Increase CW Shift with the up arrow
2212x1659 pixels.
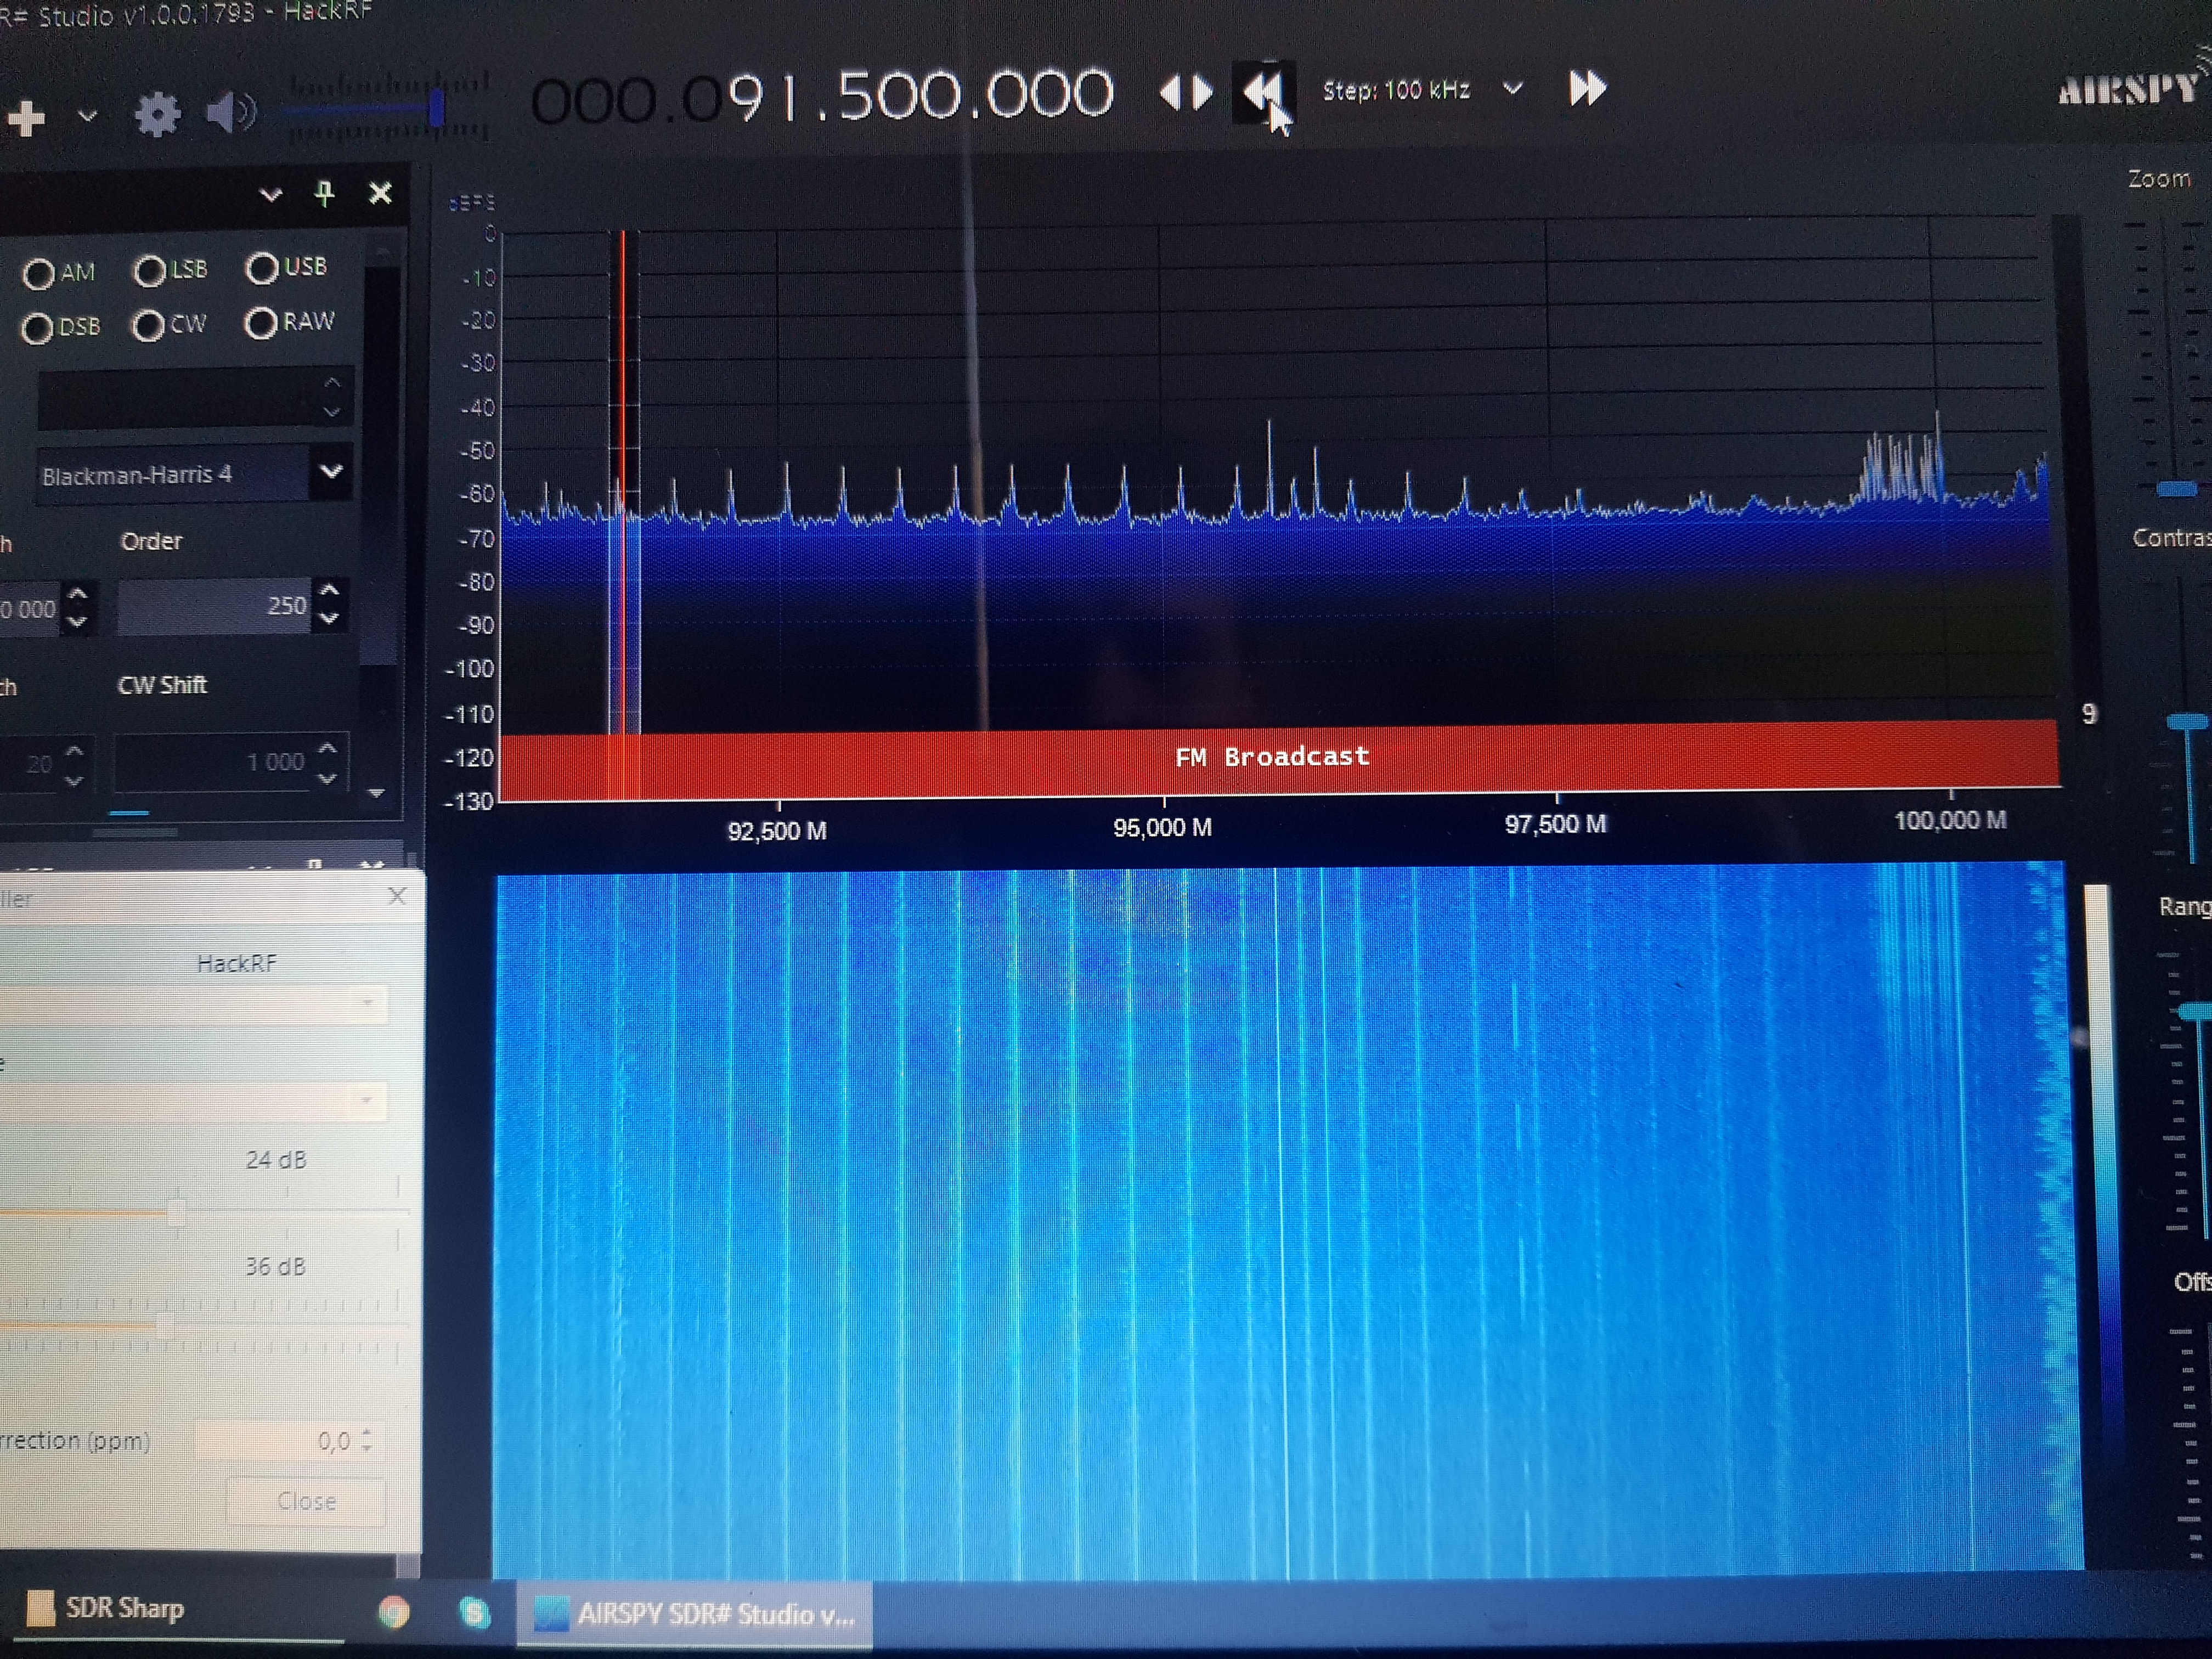[328, 747]
